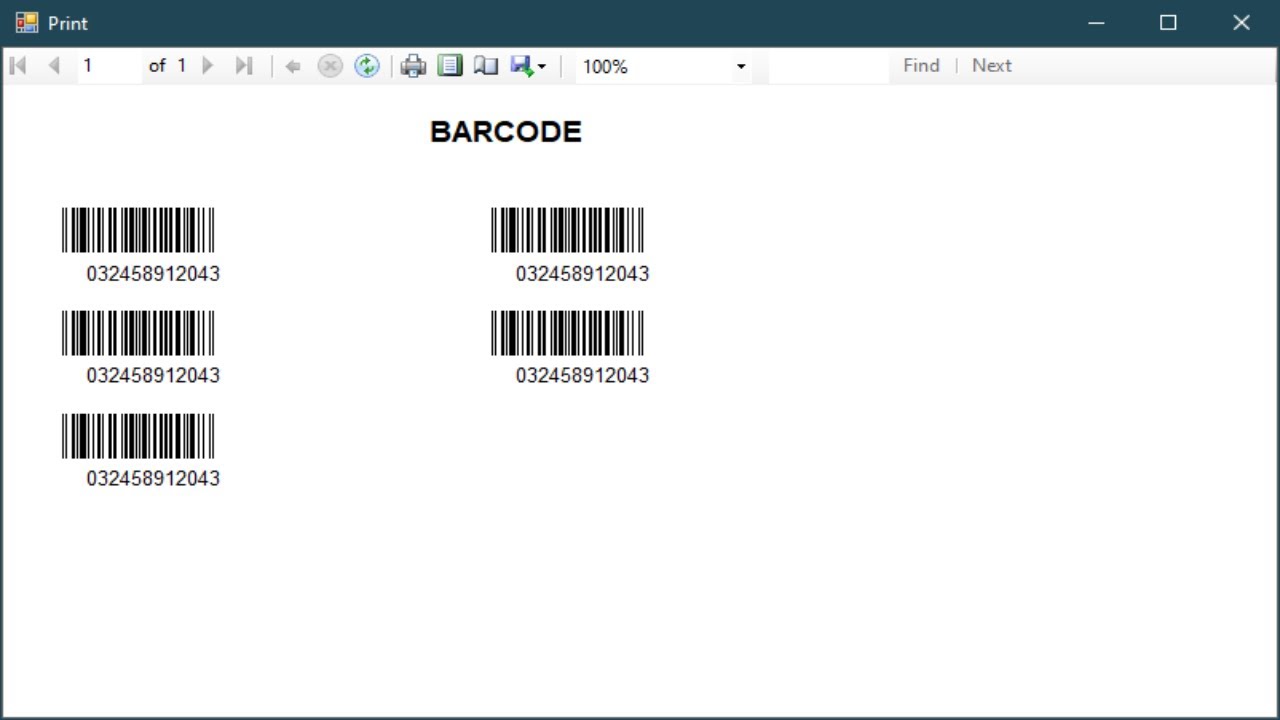This screenshot has height=720, width=1280.
Task: Click the middle-right barcode image
Action: 567,333
